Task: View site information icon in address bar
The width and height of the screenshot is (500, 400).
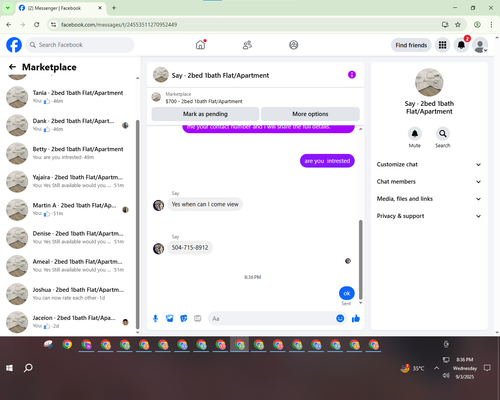Action: 53,24
